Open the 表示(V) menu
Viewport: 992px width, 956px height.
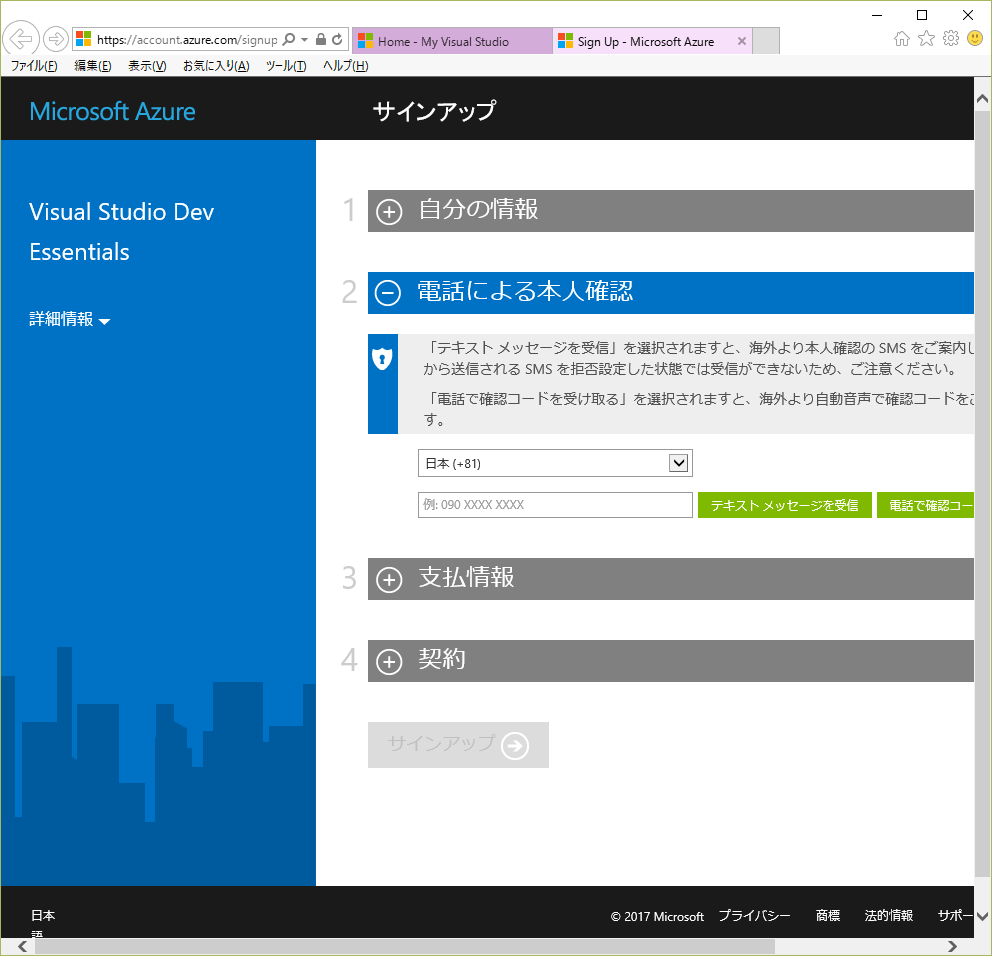point(147,66)
